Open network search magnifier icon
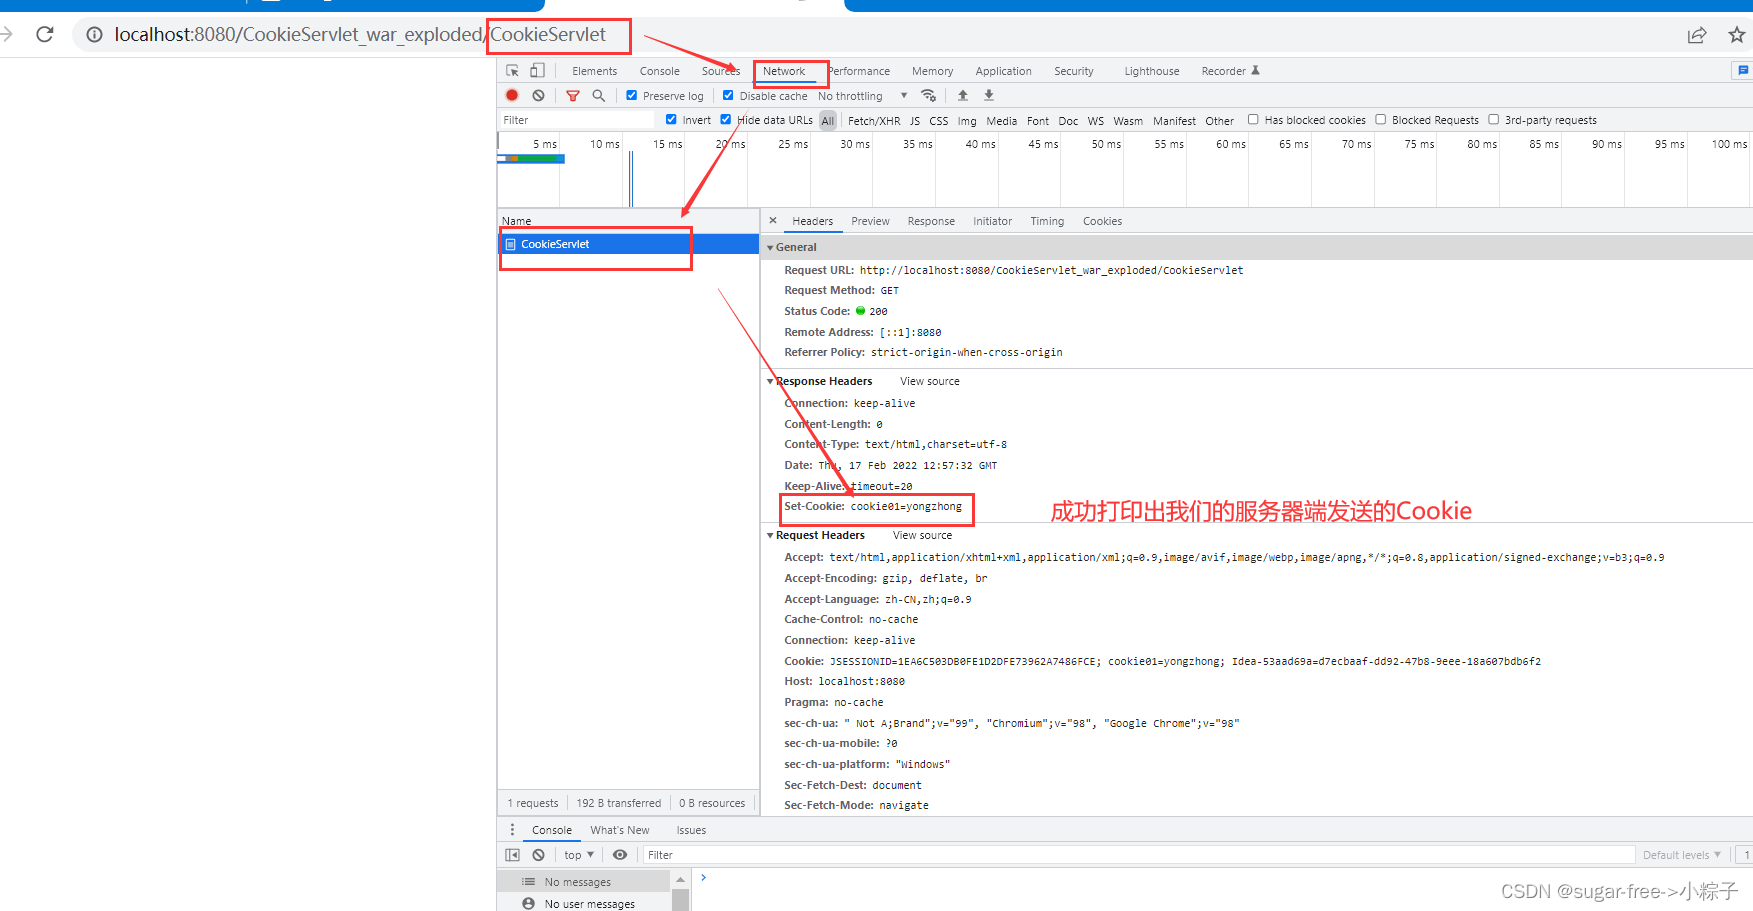Image resolution: width=1753 pixels, height=911 pixels. click(598, 96)
